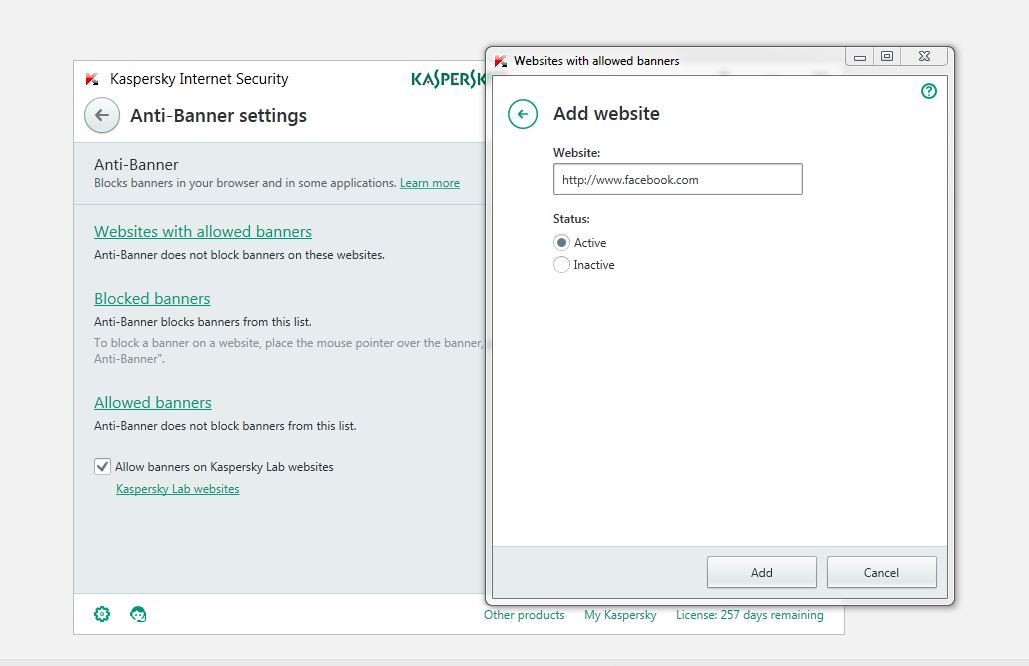Uncheck Allow banners on Kaspersky Lab websites
1029x666 pixels.
coord(102,467)
